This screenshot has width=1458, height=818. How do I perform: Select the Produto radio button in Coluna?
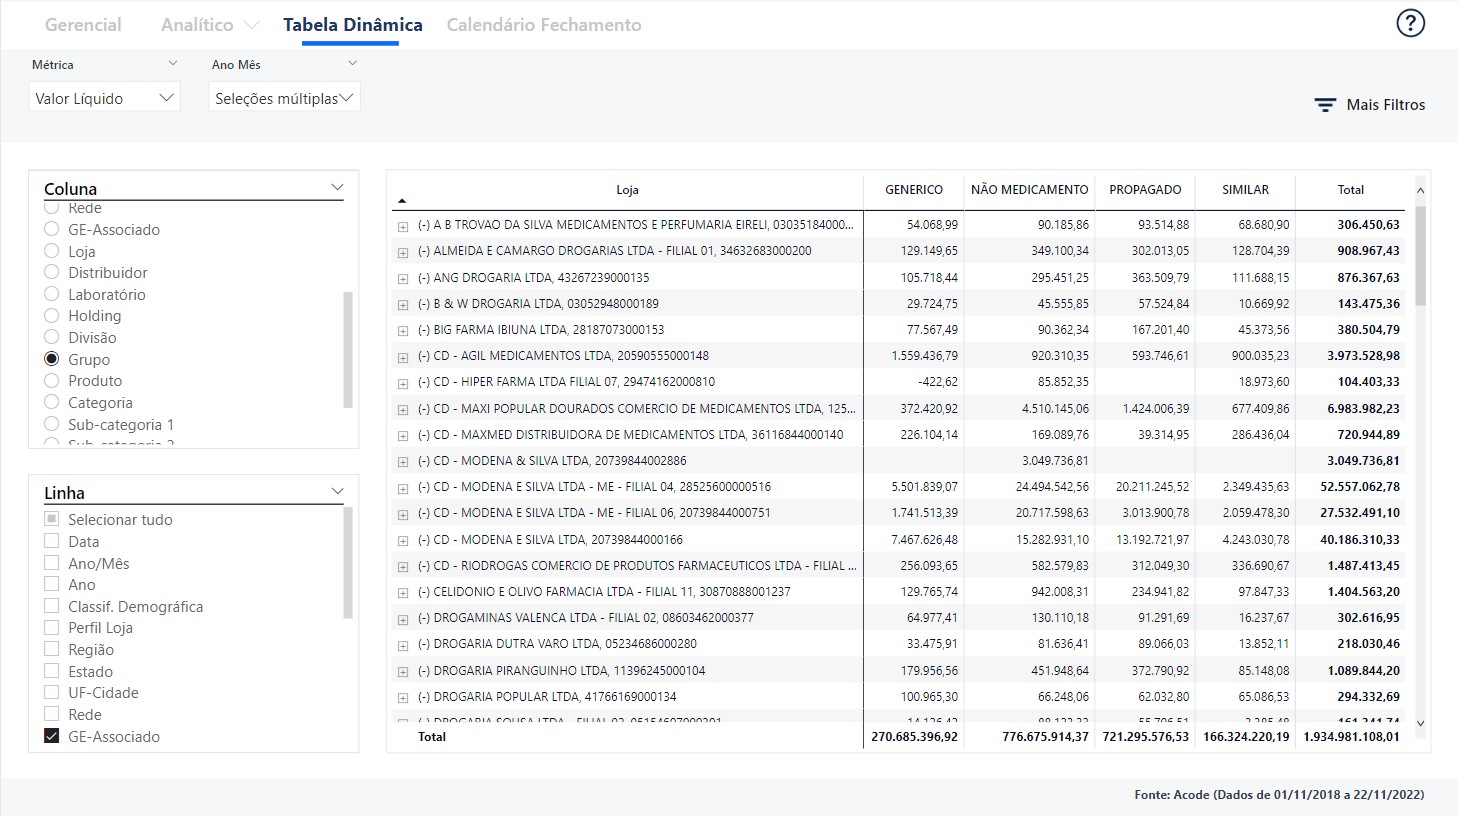click(x=52, y=381)
